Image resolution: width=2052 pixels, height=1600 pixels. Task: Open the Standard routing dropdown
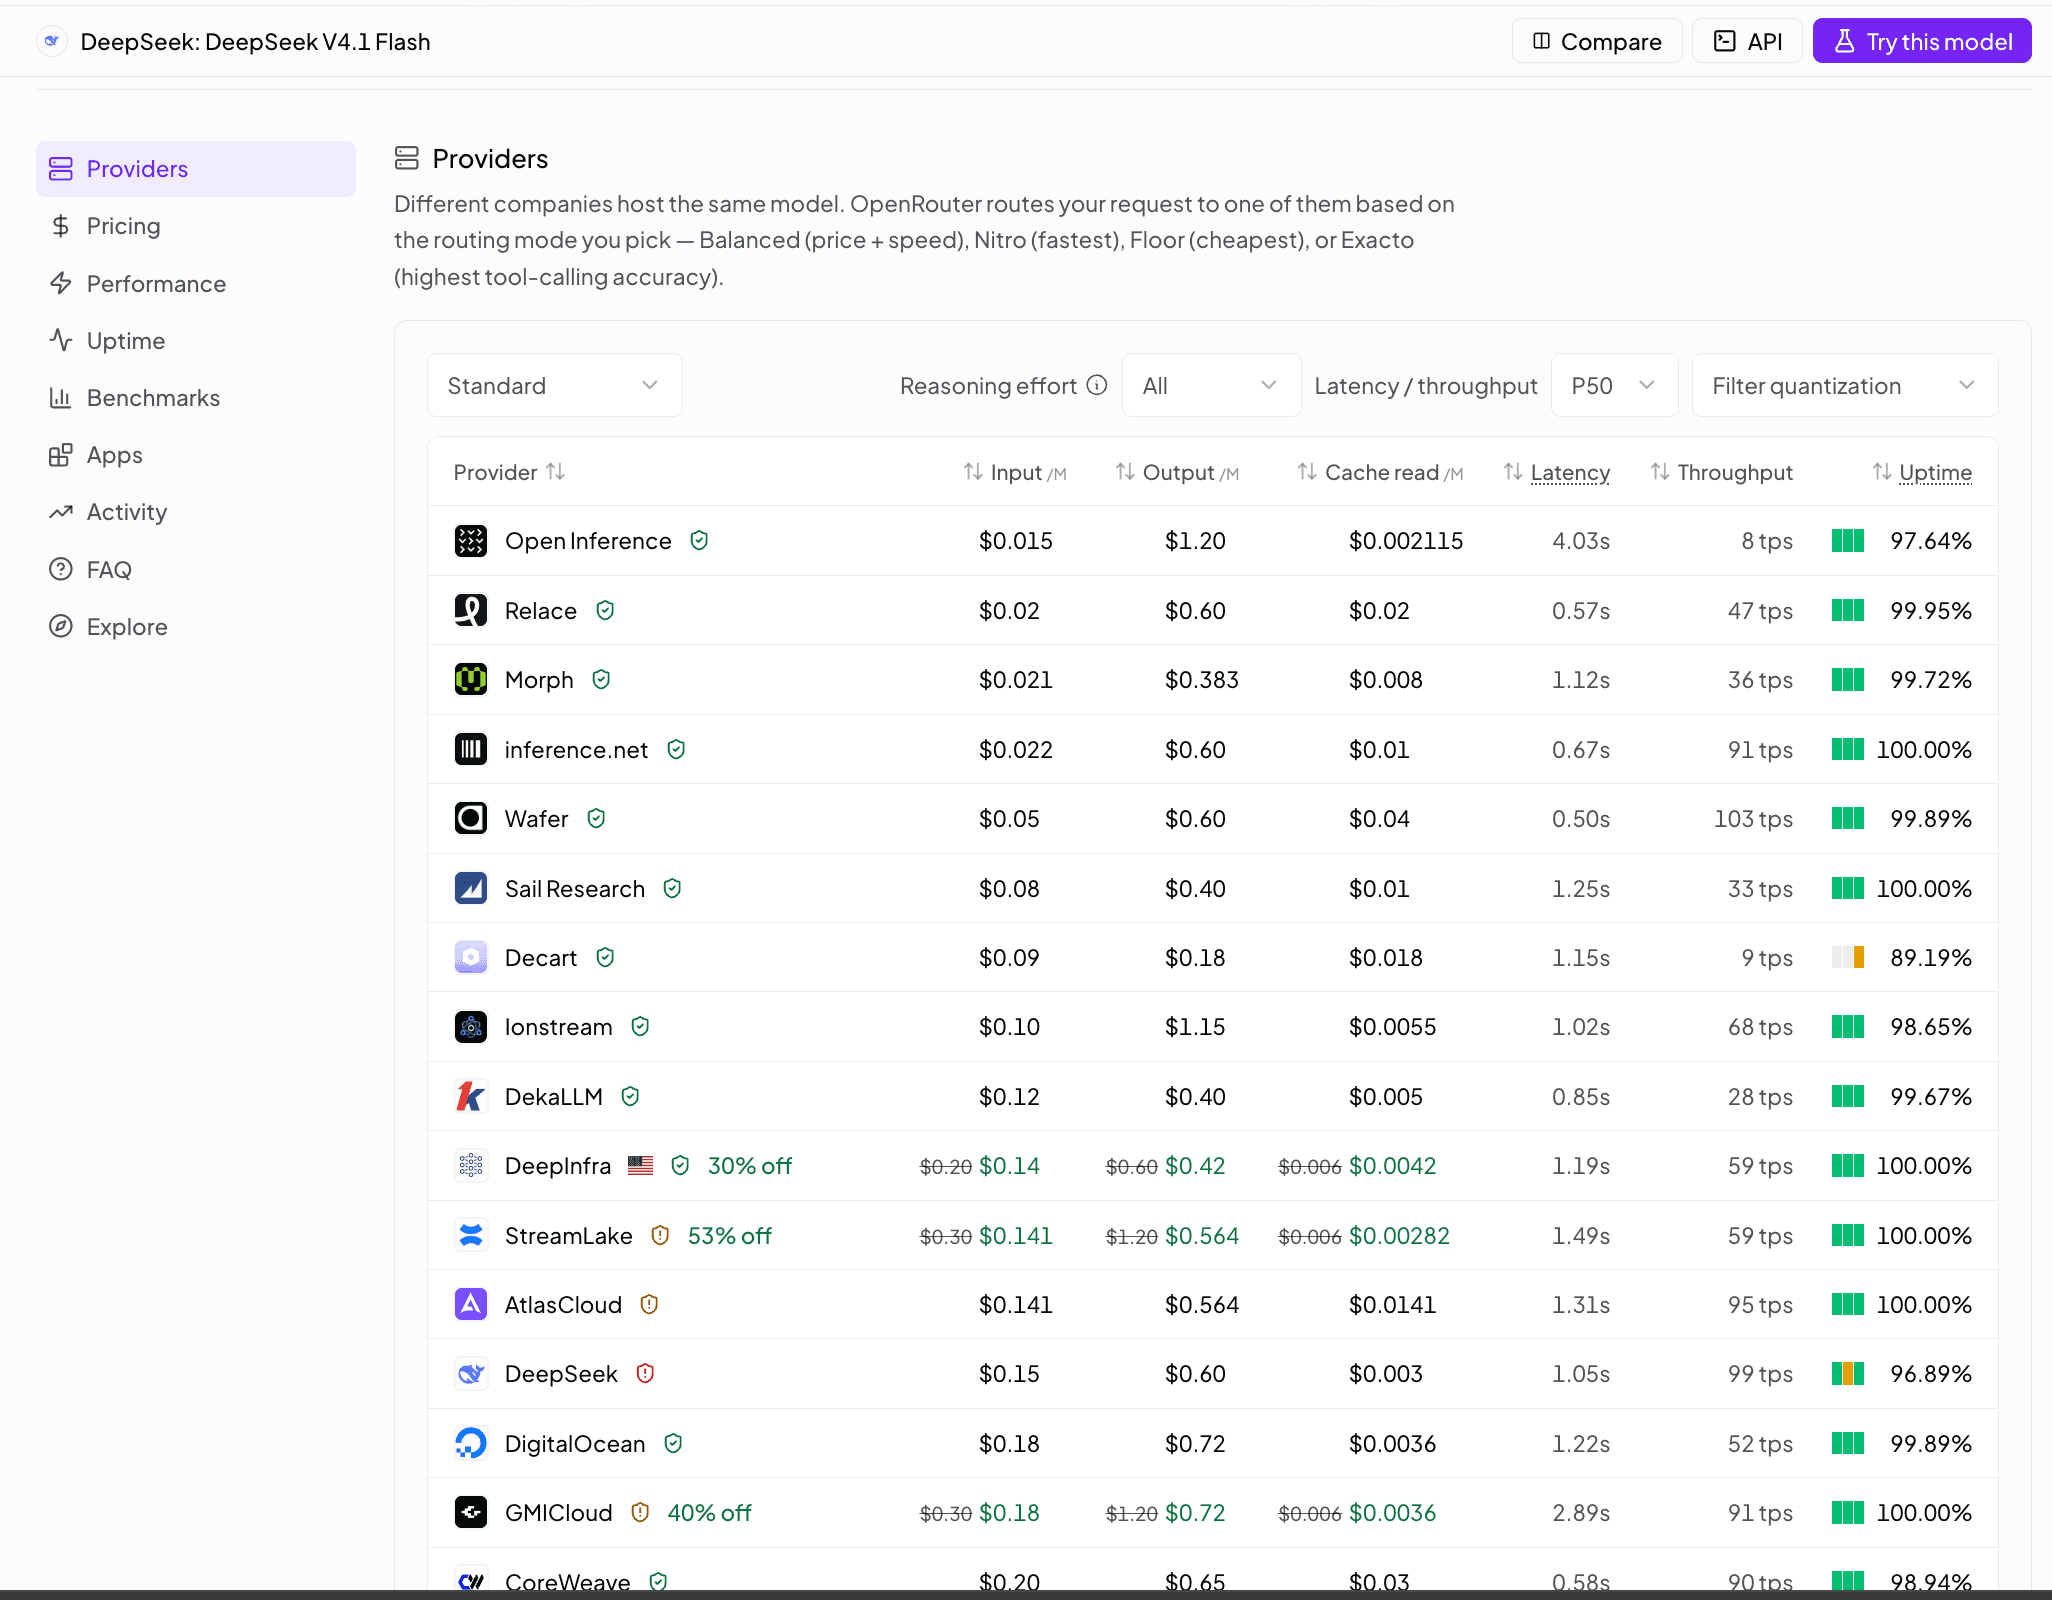click(555, 385)
